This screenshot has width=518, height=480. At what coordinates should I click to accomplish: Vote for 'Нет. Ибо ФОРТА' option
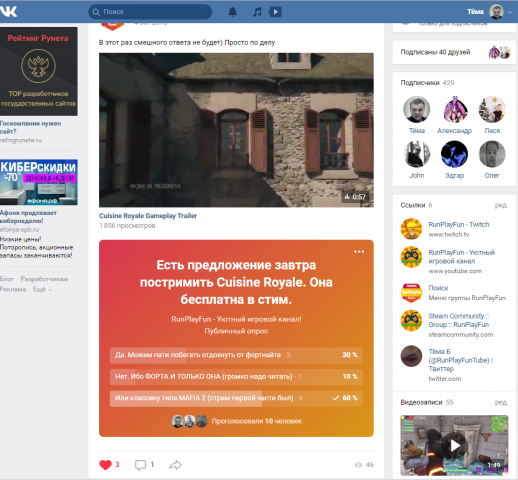[236, 377]
